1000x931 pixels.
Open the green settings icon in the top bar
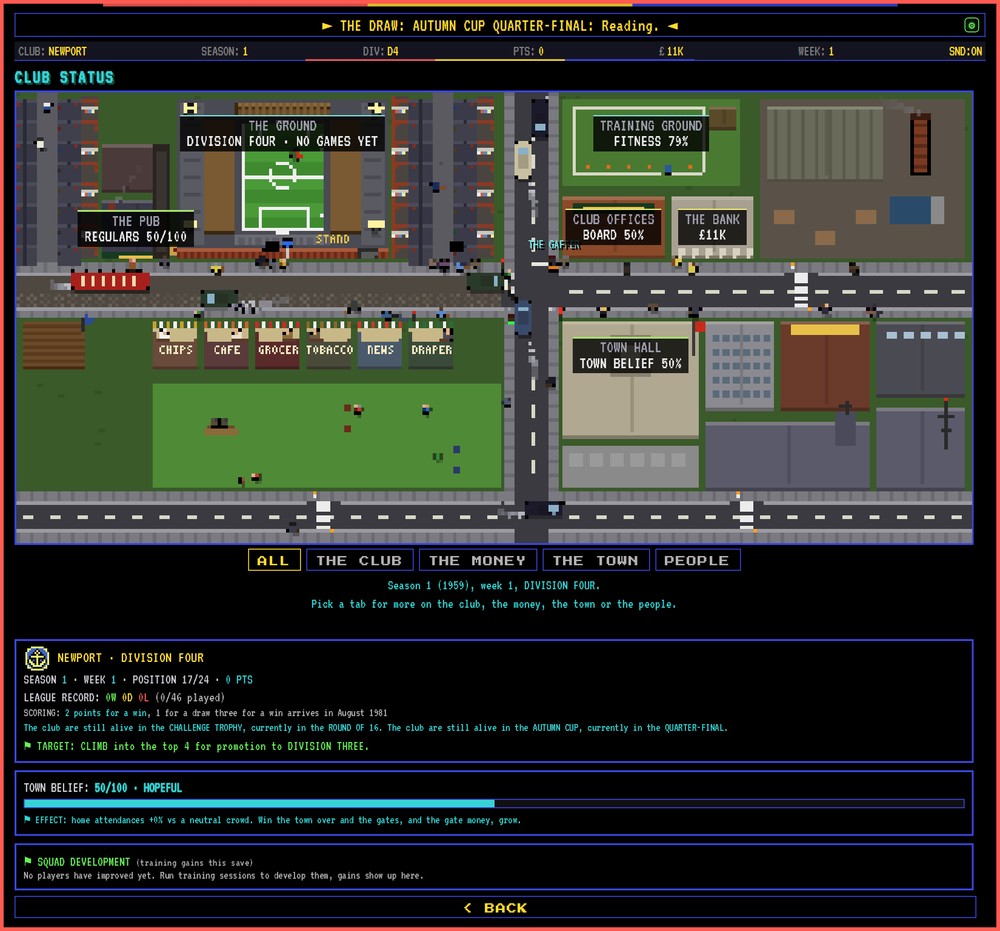coord(971,26)
